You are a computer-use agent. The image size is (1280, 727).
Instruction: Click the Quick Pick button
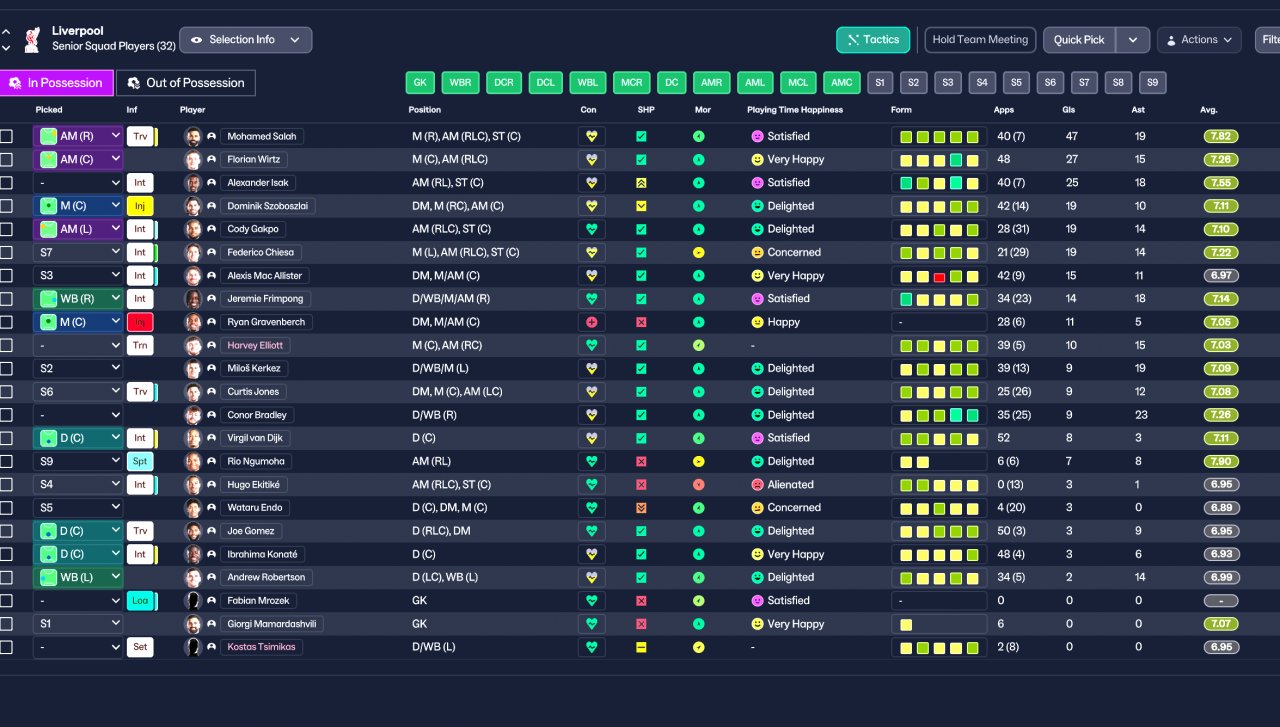coord(1079,40)
